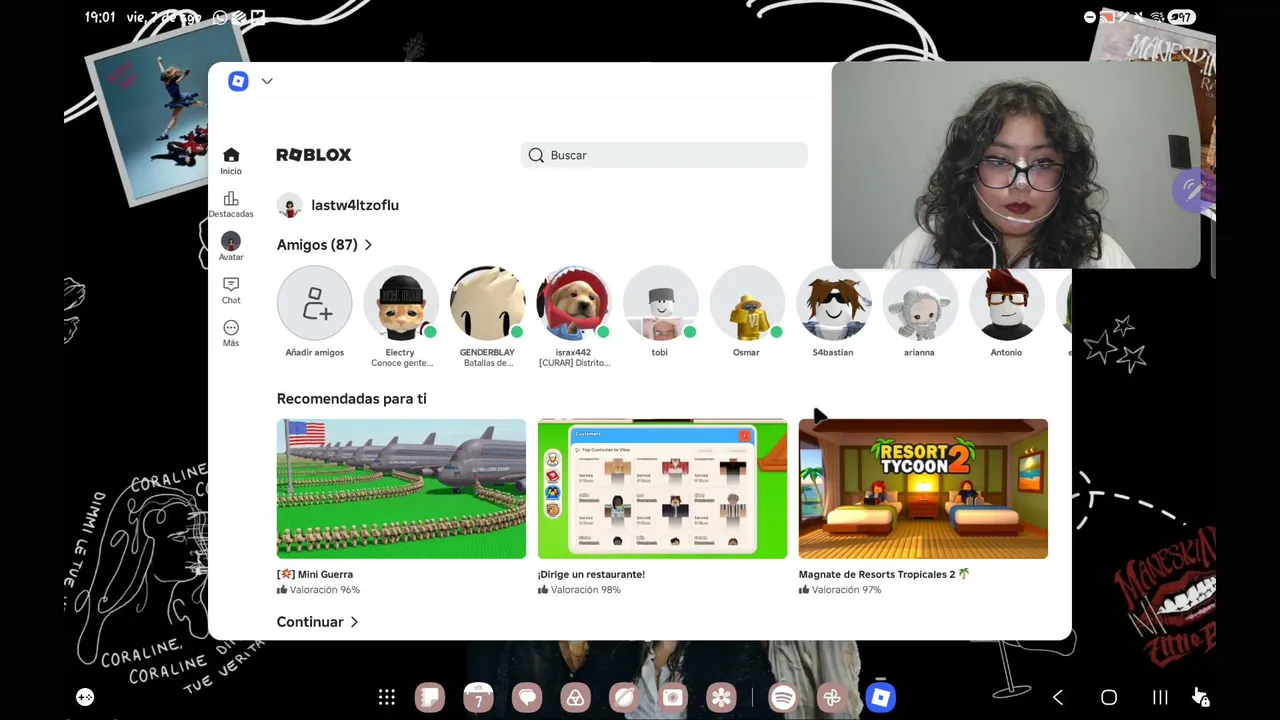Open Chat from the sidebar
The width and height of the screenshot is (1280, 720).
tap(231, 290)
